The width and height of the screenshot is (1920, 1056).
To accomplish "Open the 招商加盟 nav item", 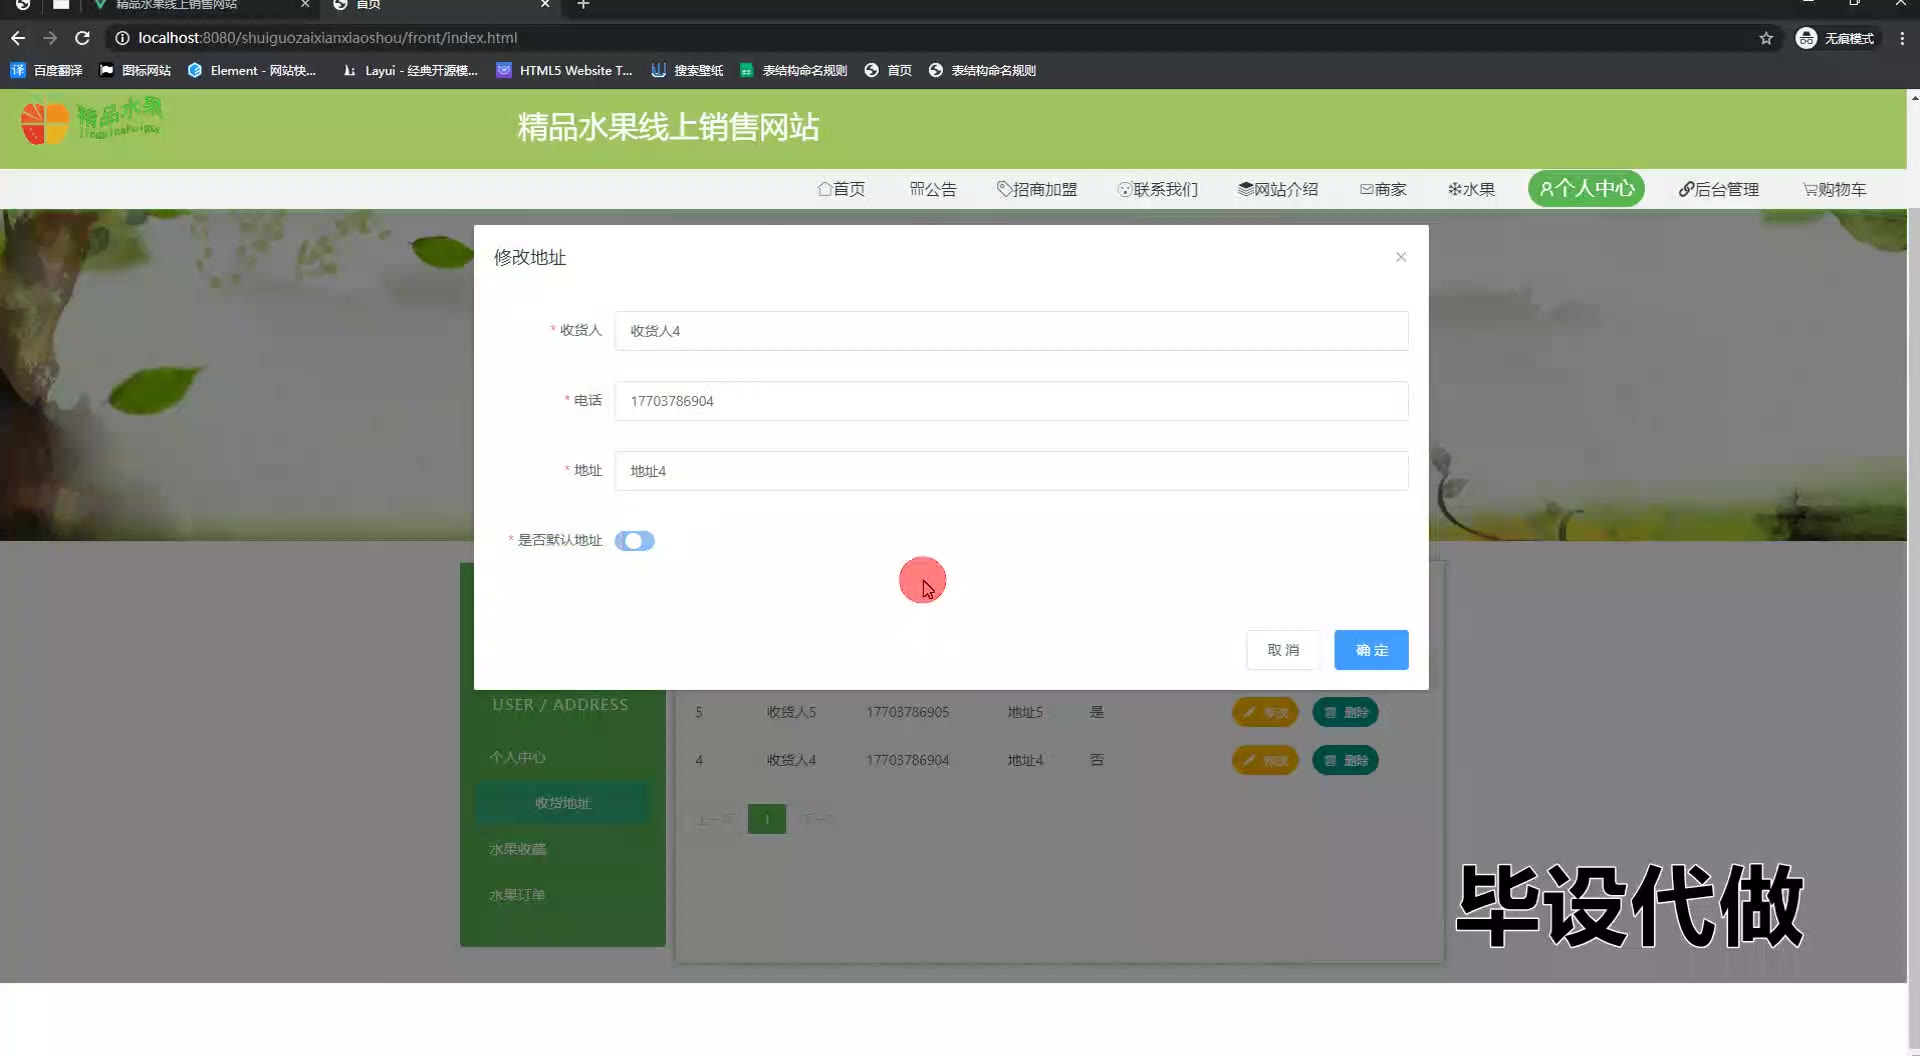I will point(1037,189).
